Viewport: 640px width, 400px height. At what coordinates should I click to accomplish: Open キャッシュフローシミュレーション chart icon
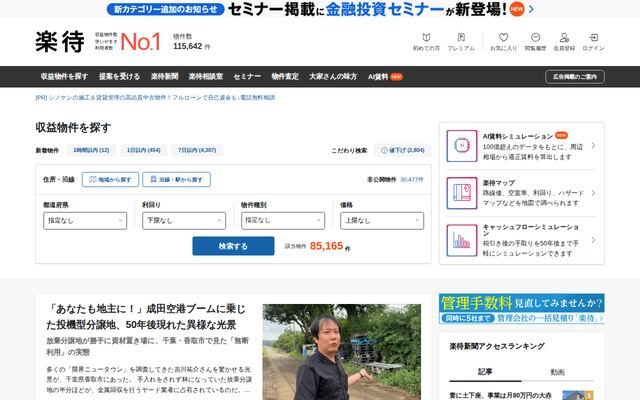pyautogui.click(x=462, y=240)
